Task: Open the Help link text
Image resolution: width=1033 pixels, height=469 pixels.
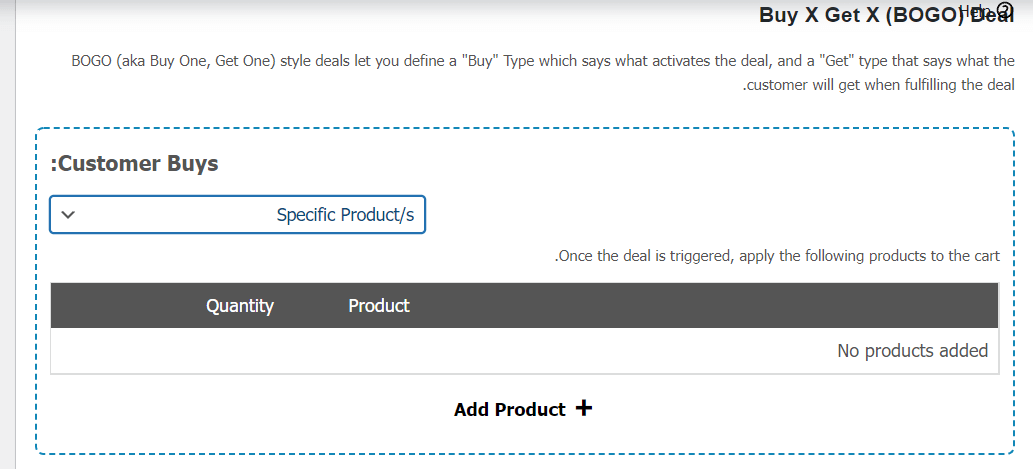Action: click(977, 11)
